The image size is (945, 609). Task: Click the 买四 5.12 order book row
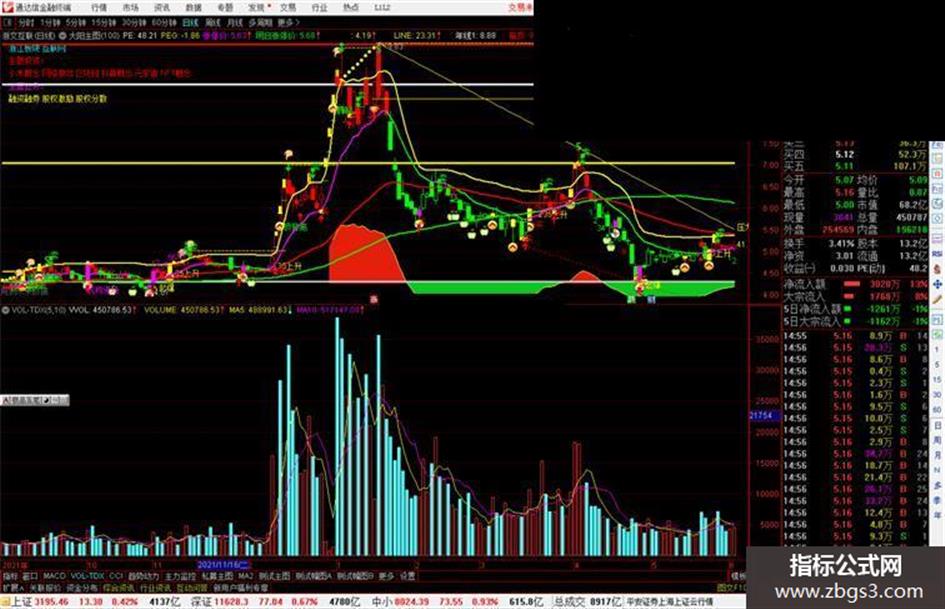(856, 154)
